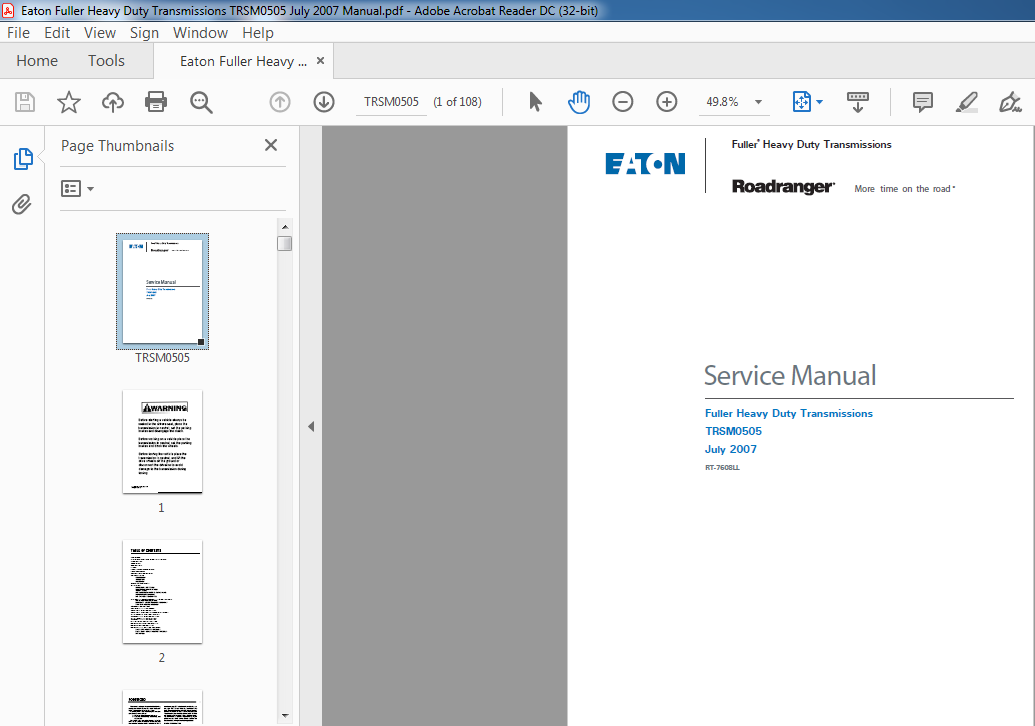Open the Help menu

(257, 33)
